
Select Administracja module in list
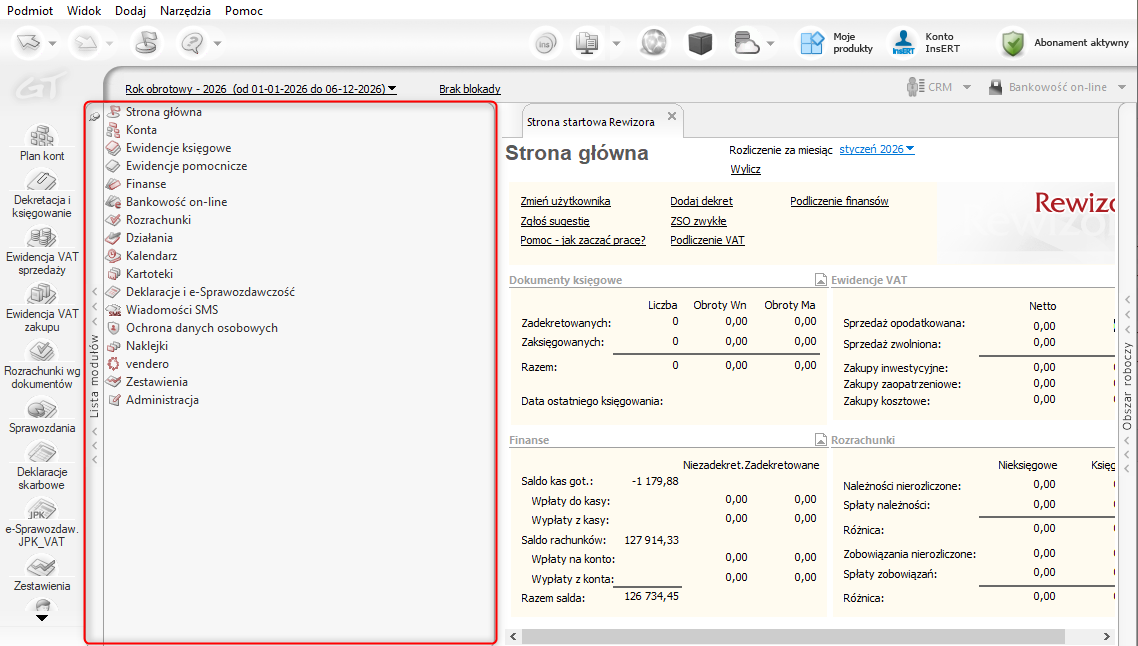click(x=162, y=400)
